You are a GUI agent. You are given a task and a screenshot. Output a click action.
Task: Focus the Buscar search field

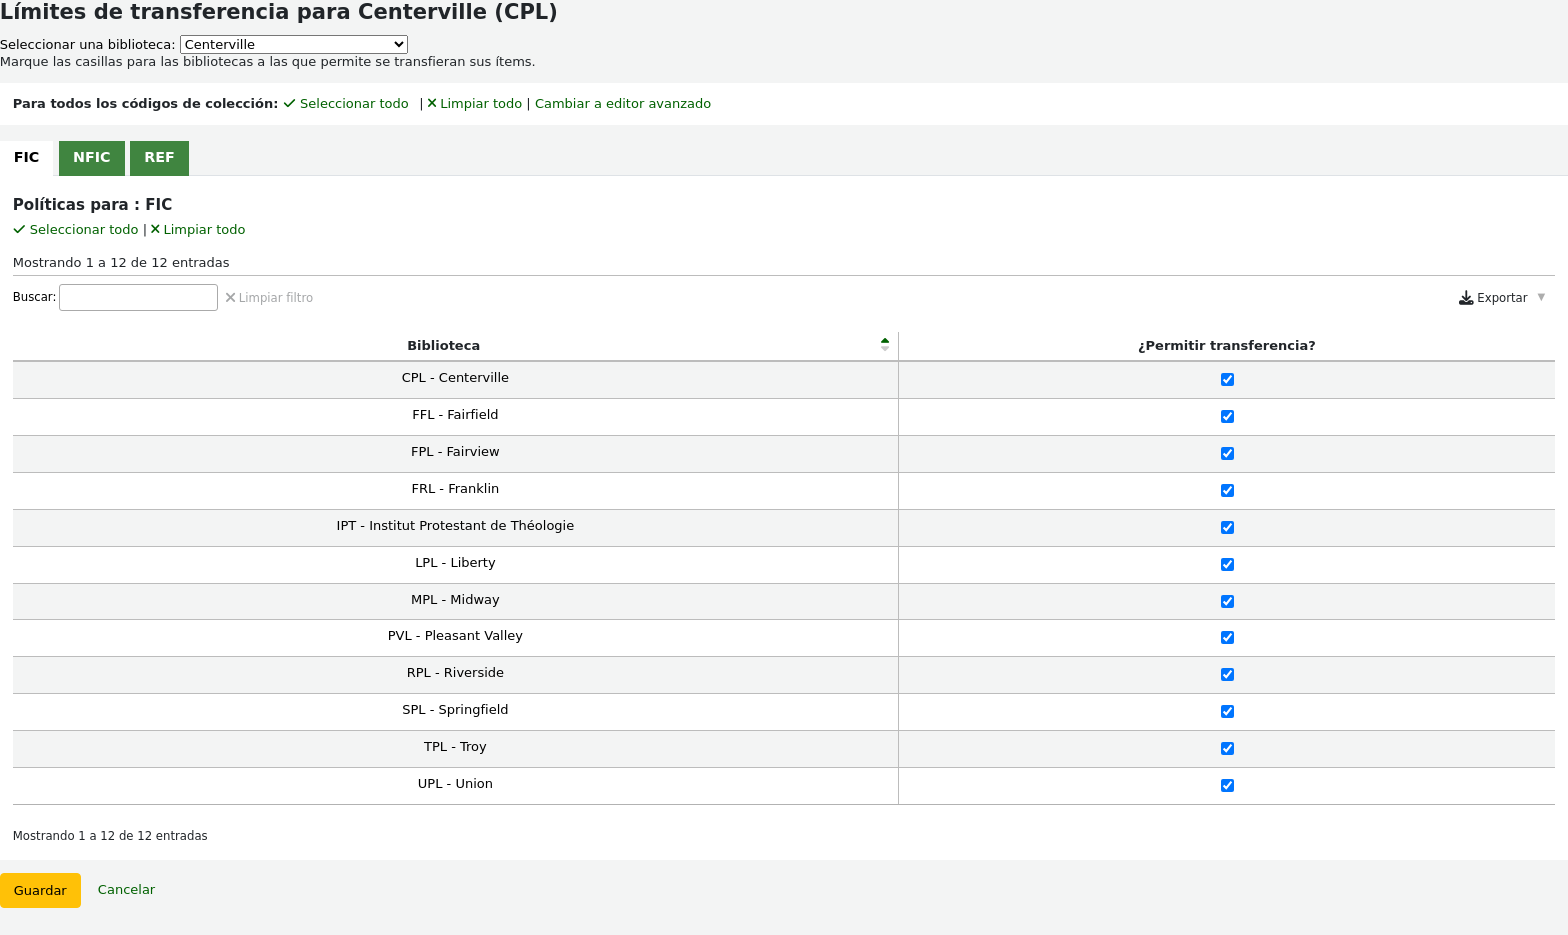(x=138, y=298)
